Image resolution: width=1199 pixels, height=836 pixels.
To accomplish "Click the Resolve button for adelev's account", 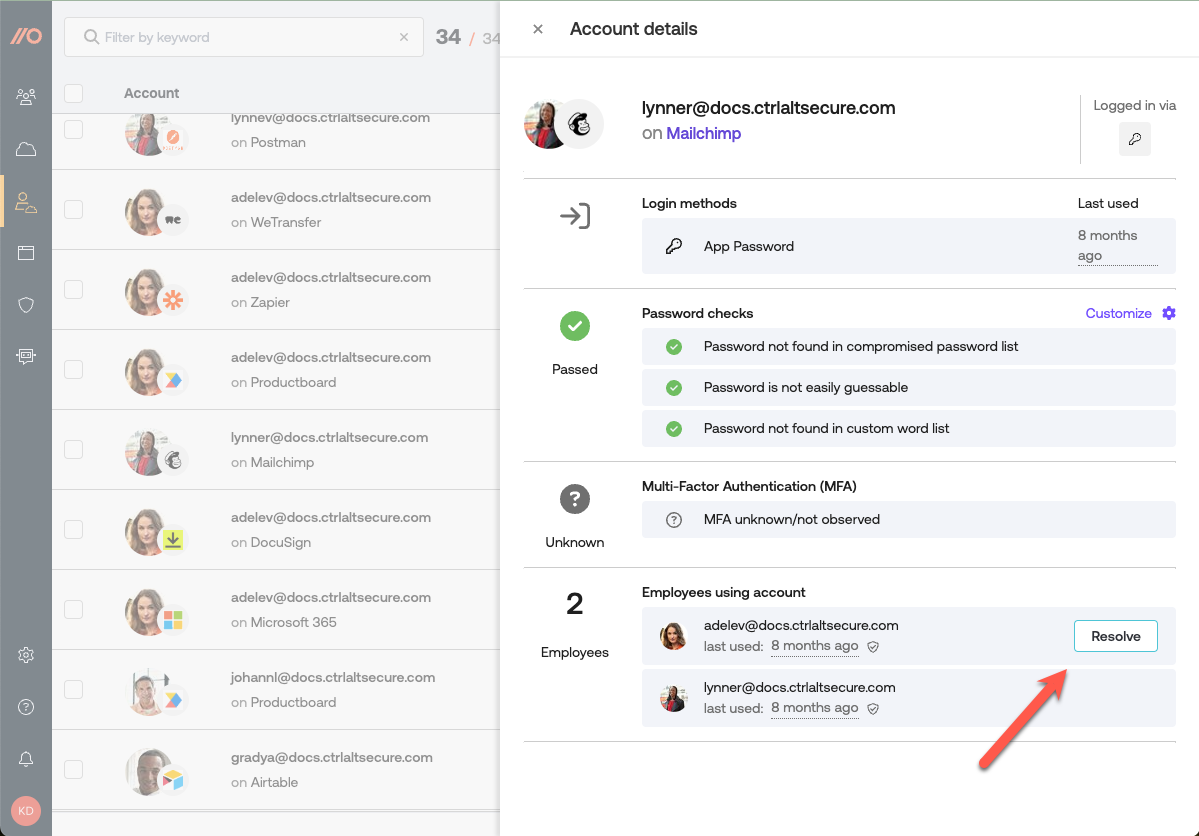I will click(x=1115, y=636).
